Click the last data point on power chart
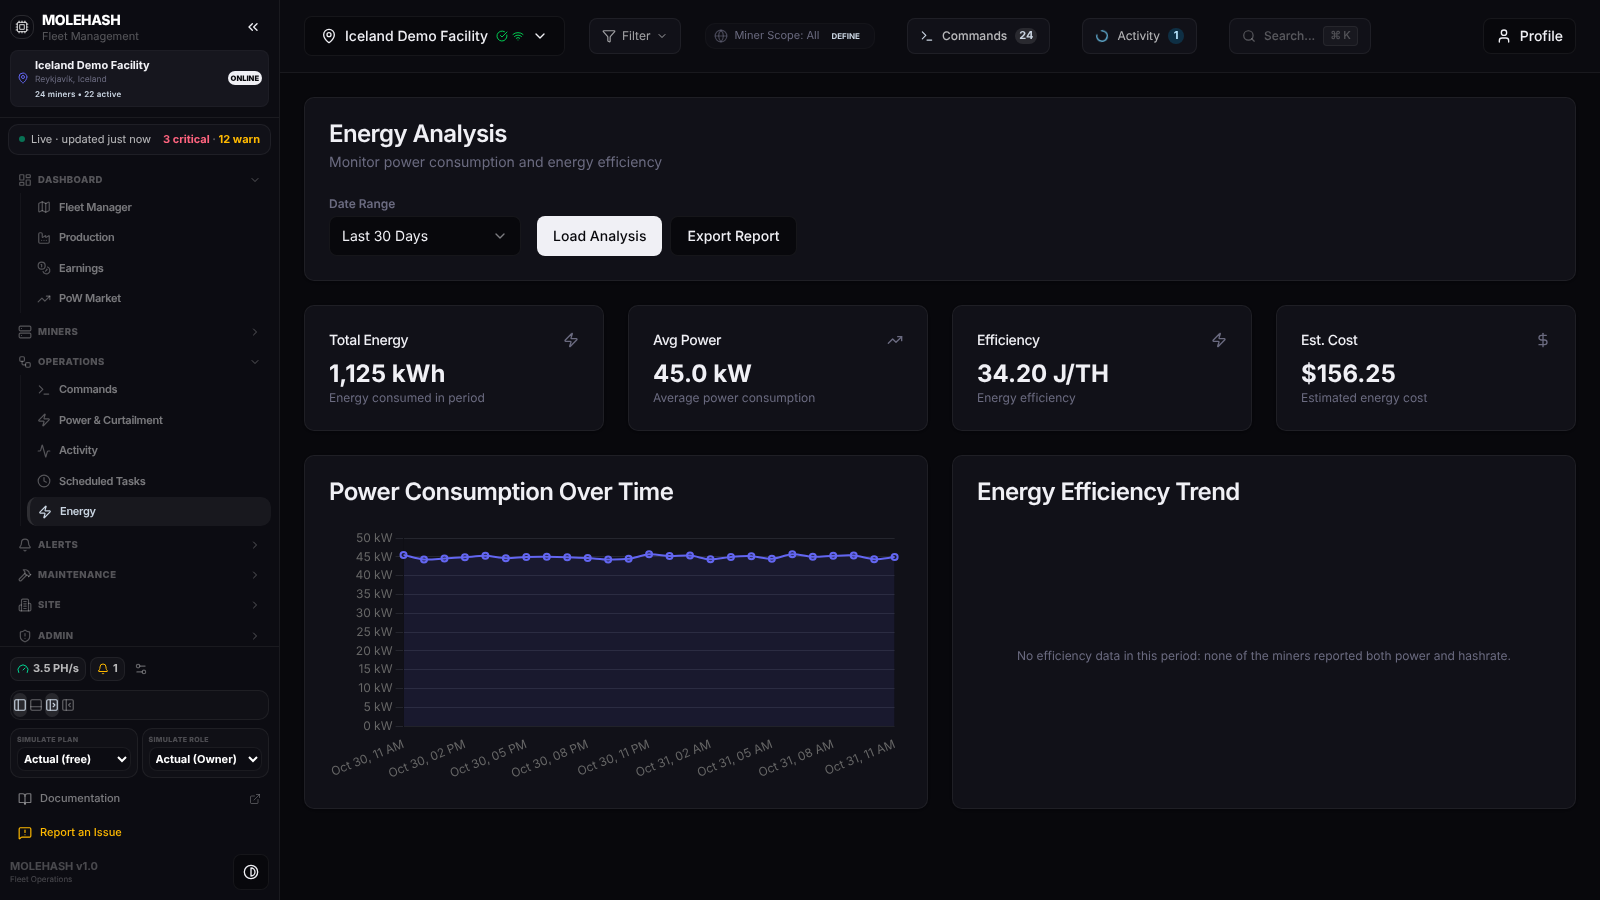This screenshot has height=900, width=1600. [894, 557]
